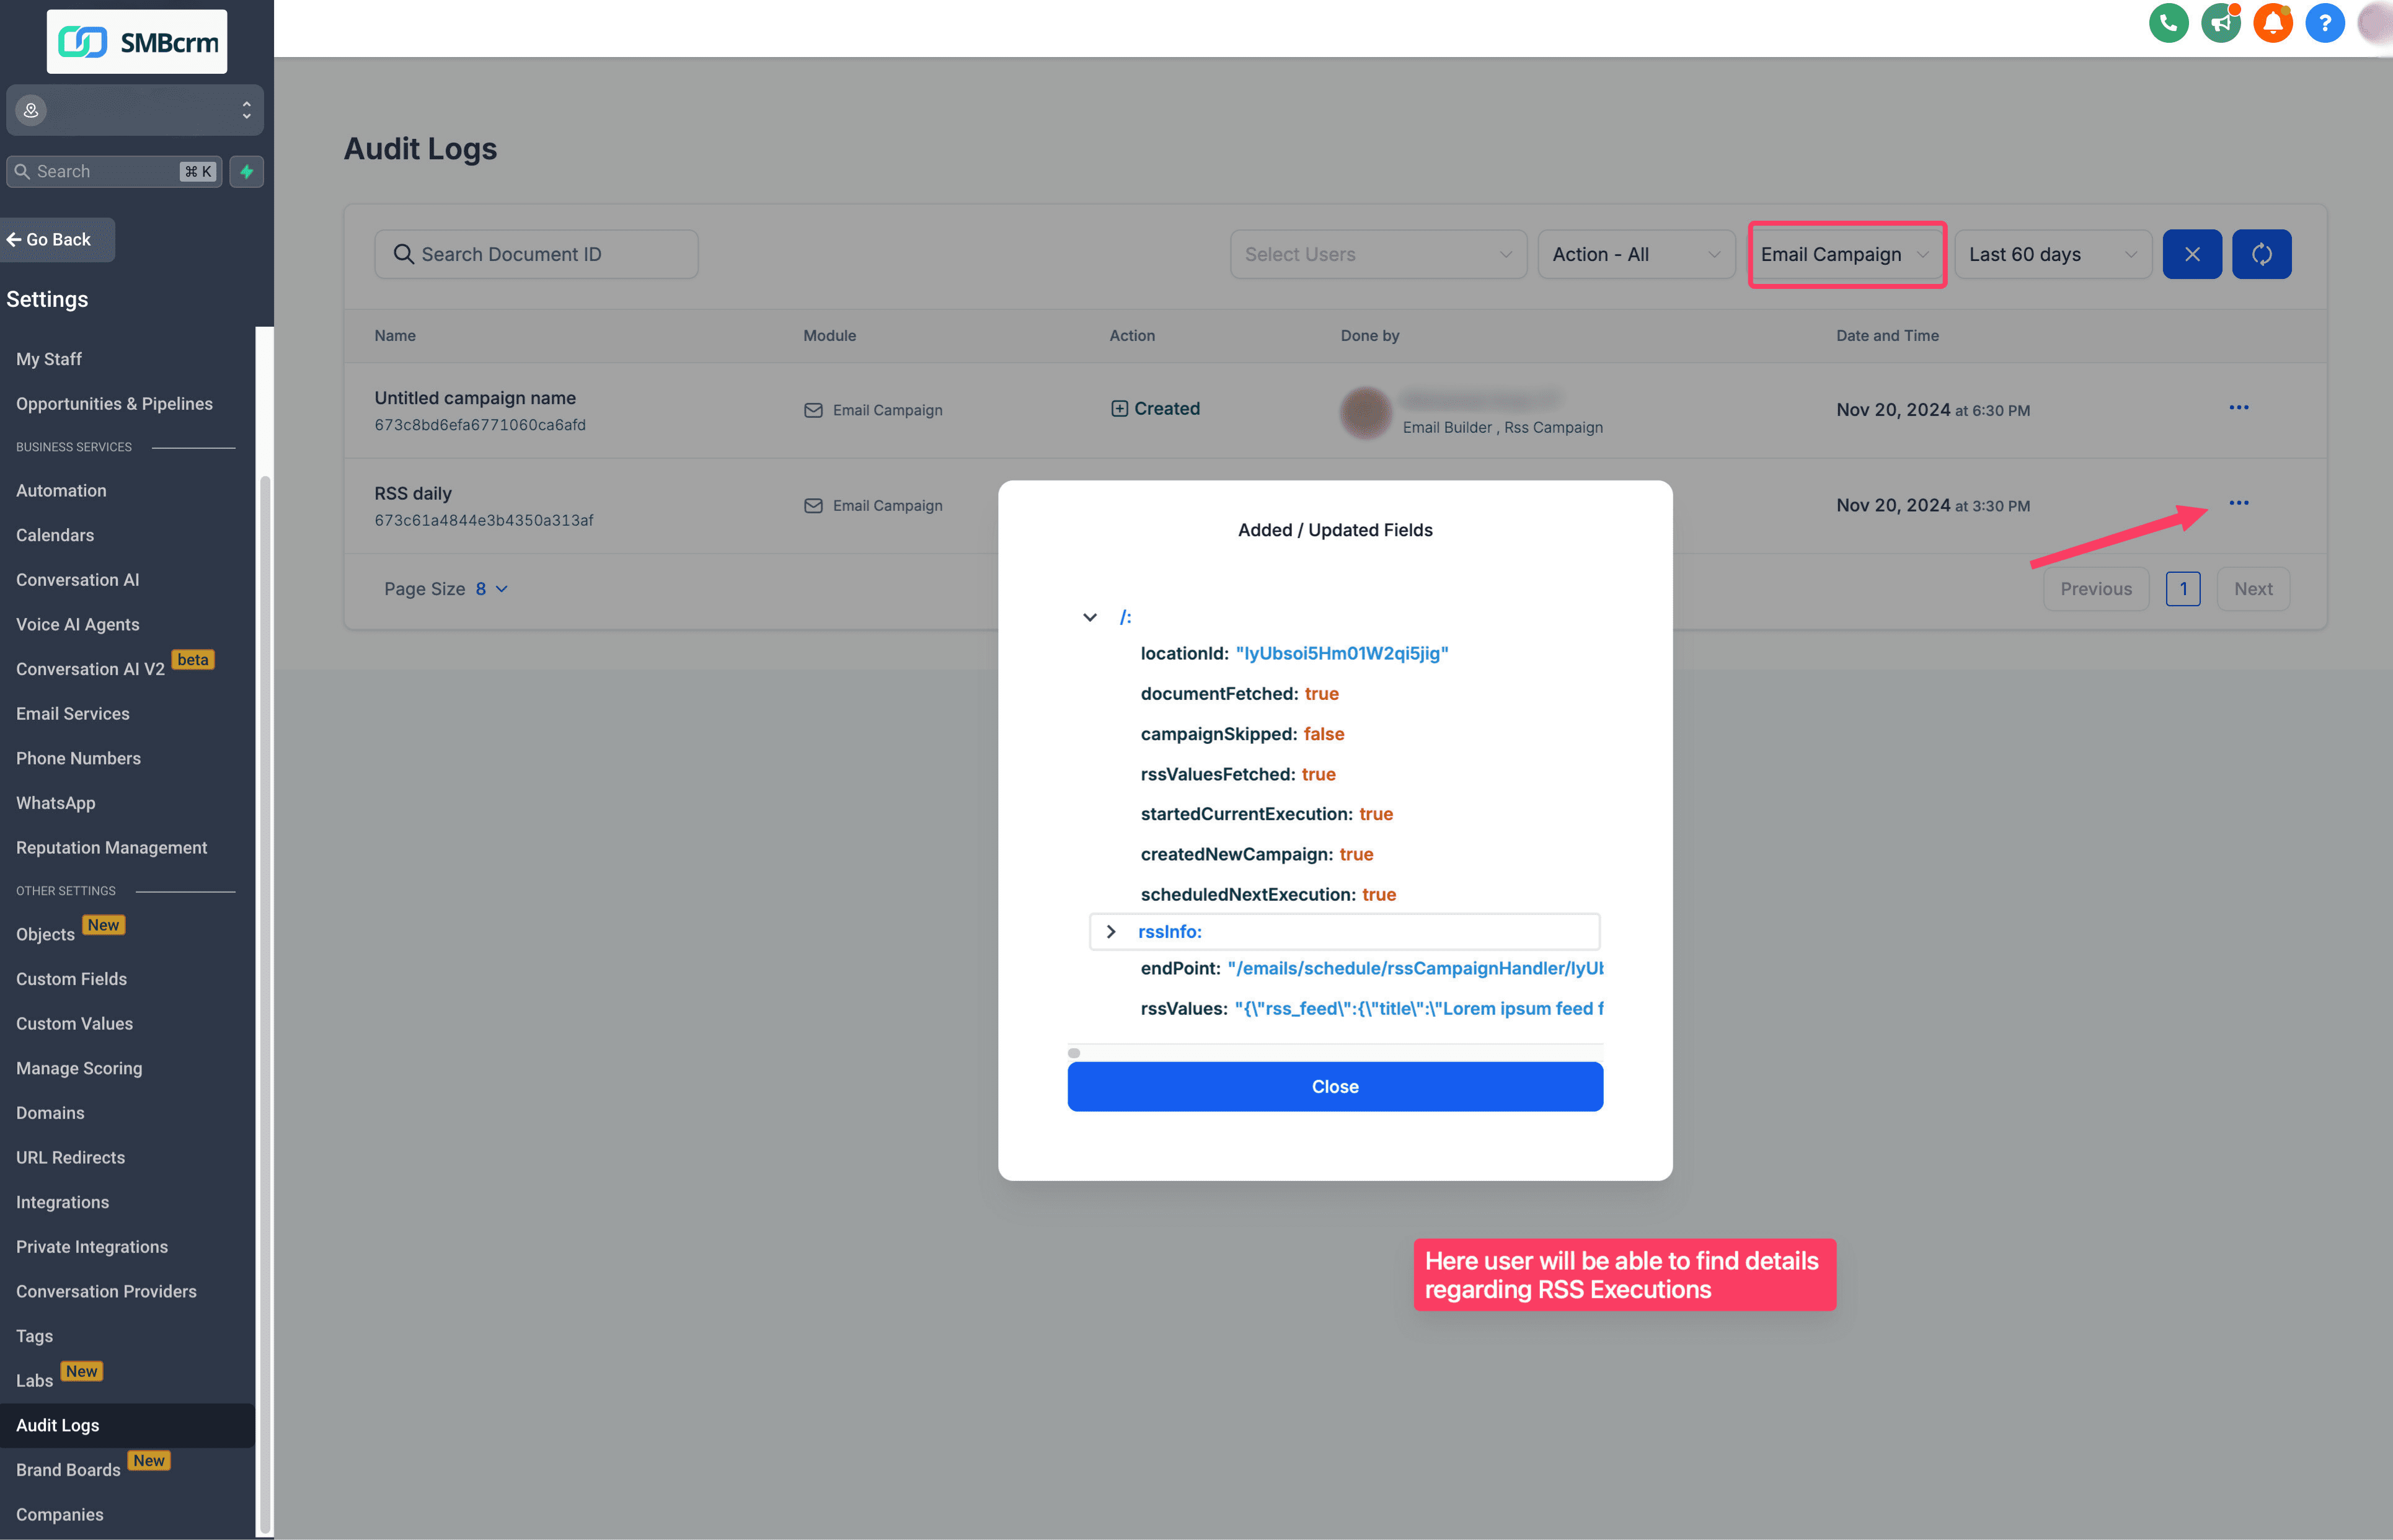Viewport: 2393px width, 1540px height.
Task: Open Automation settings
Action: 61,491
